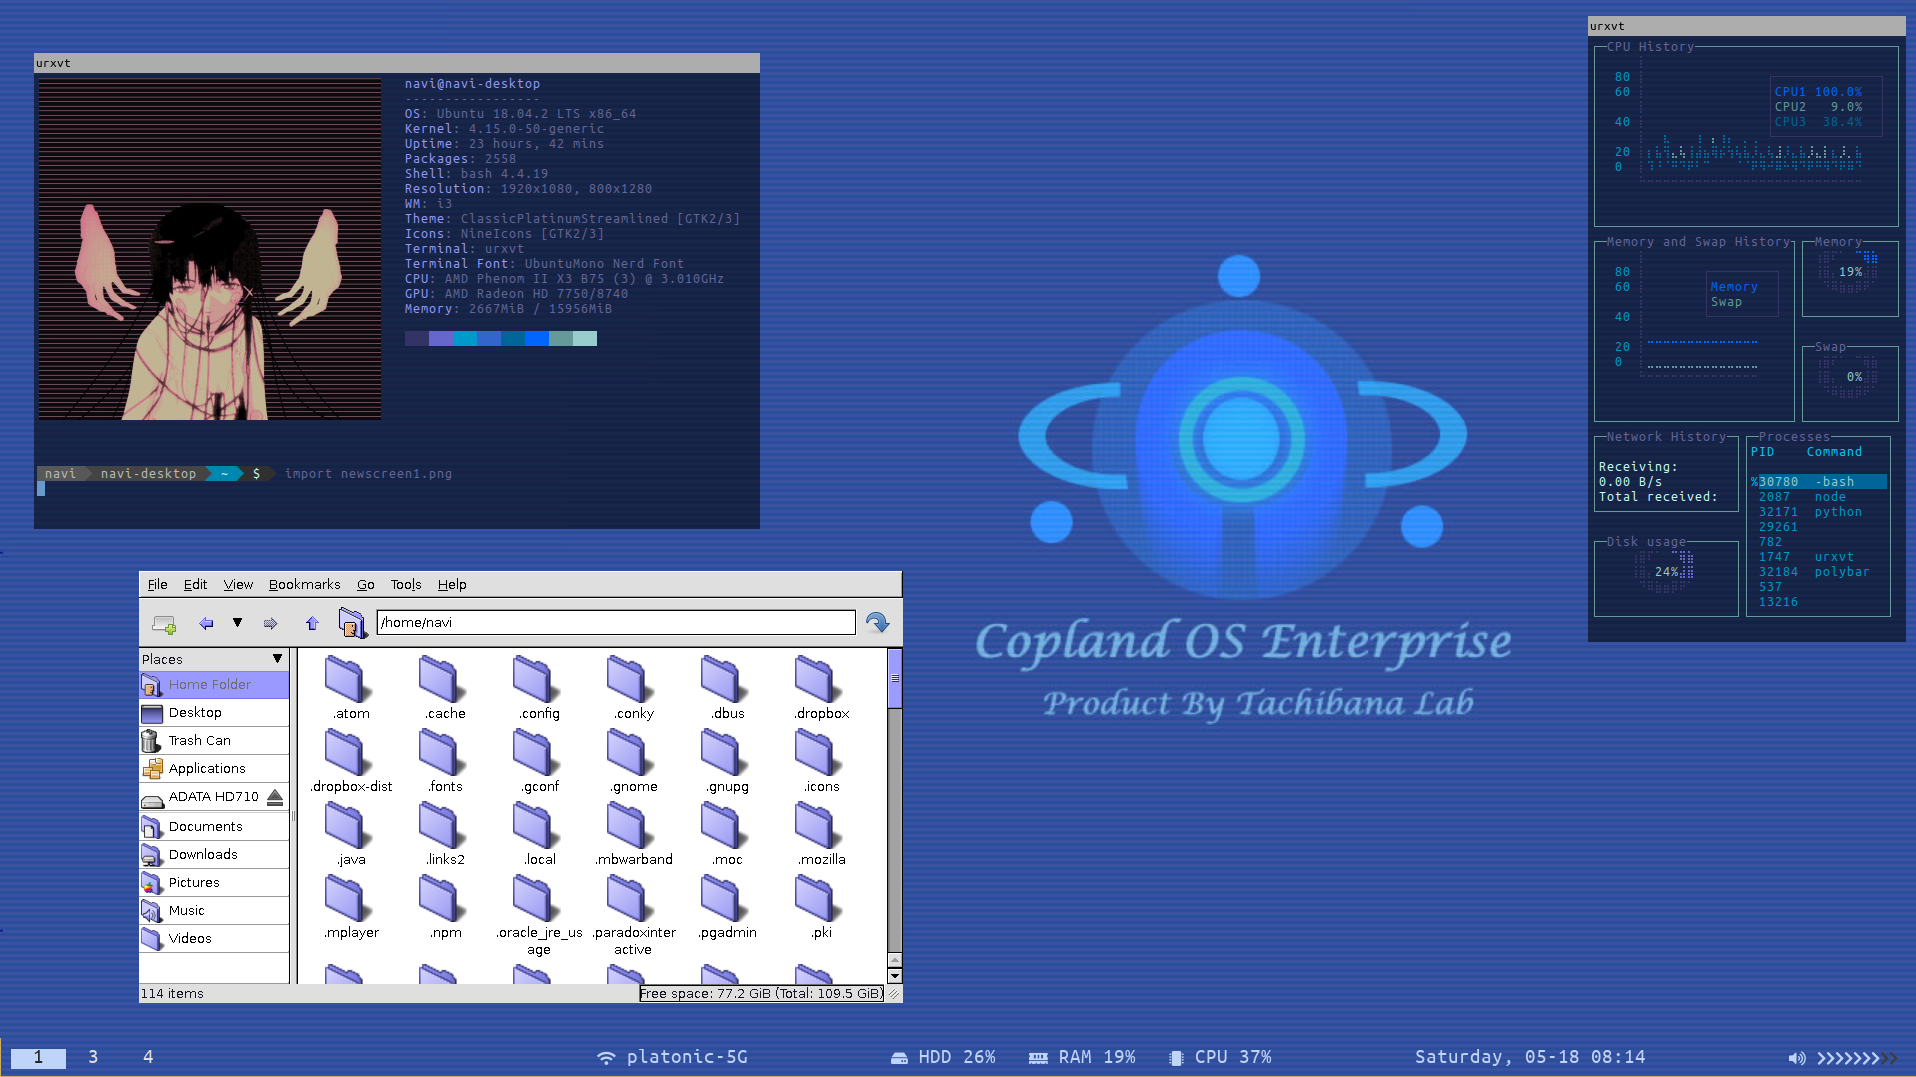Select the .java folder icon
The width and height of the screenshot is (1916, 1077).
349,825
